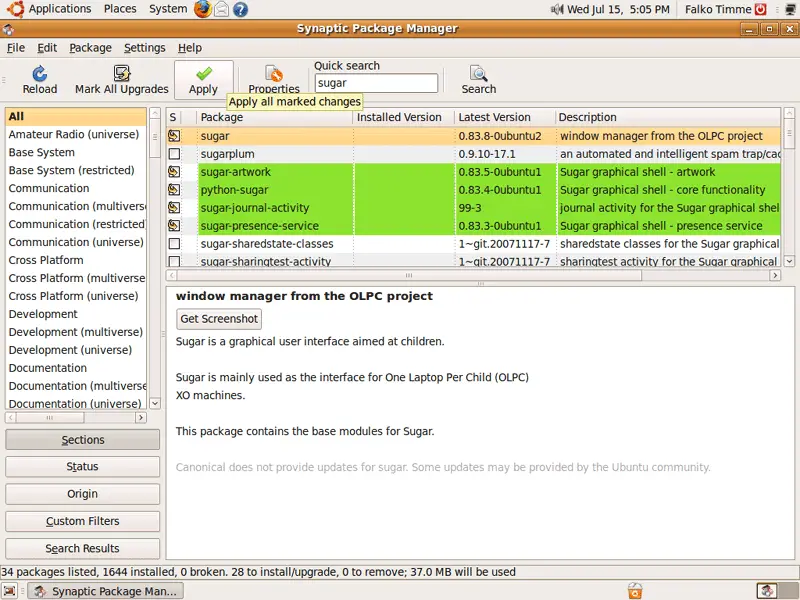Toggle the sugar-sharingtest-activity checkbox
The height and width of the screenshot is (600, 800).
point(174,261)
